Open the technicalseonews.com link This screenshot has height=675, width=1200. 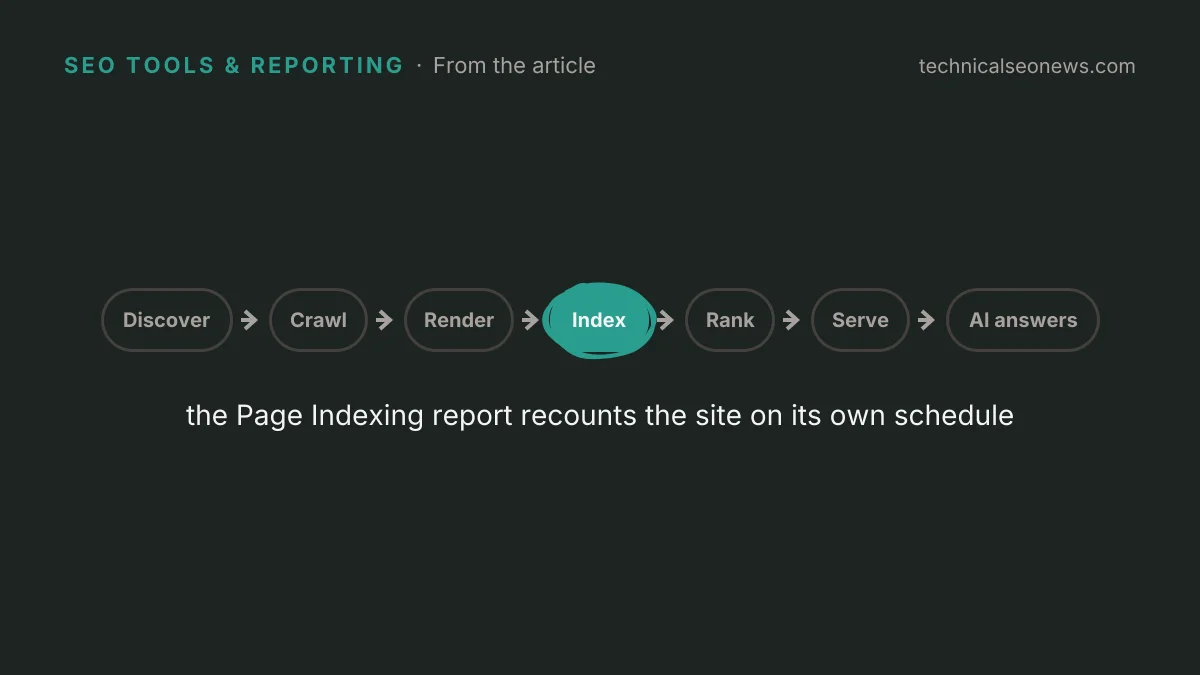(1027, 67)
